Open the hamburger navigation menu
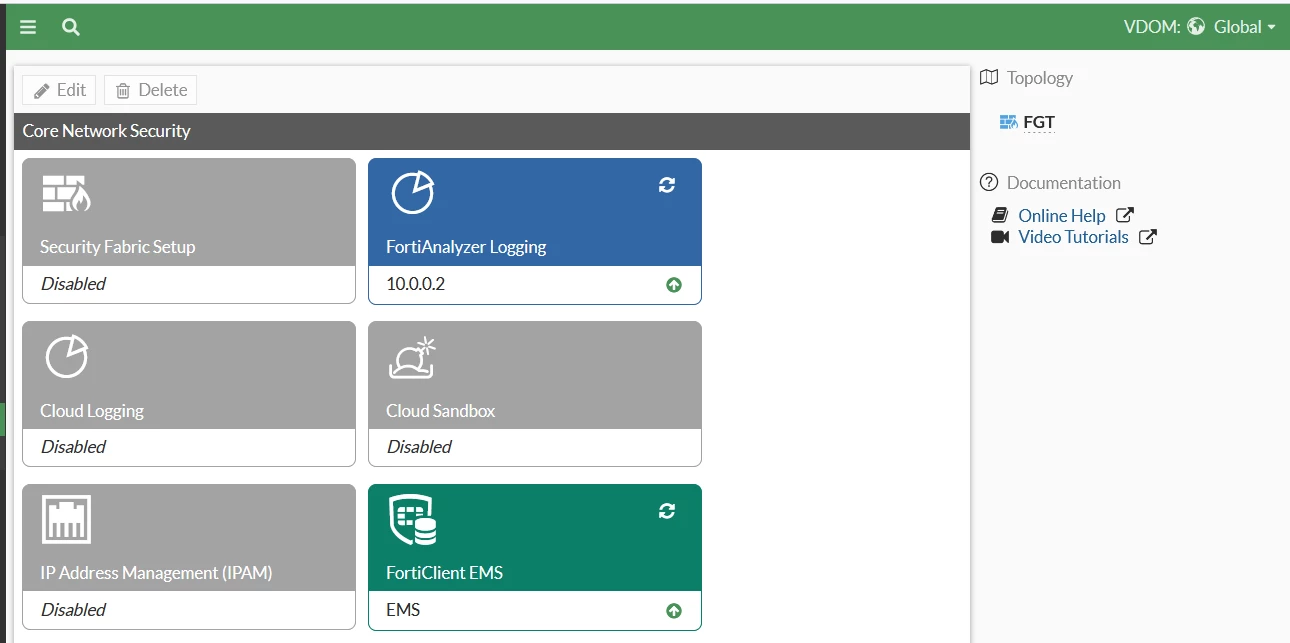Screen dimensions: 1290x643 28,27
